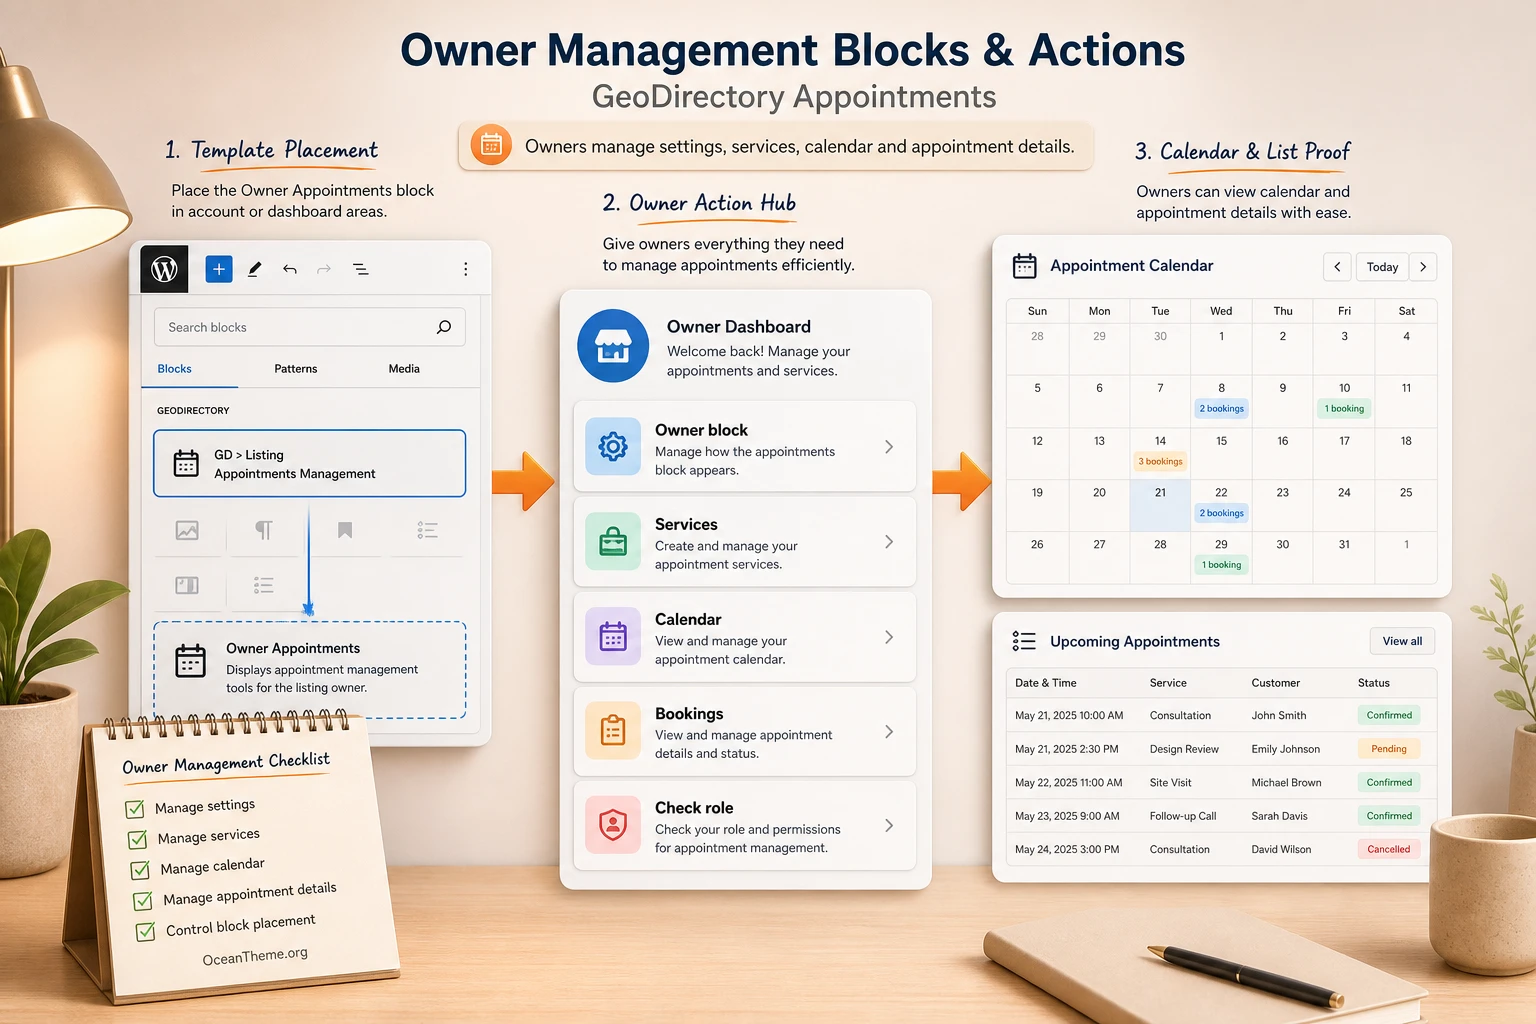Click Confirmed status for Sarah Davis
This screenshot has width=1536, height=1024.
tap(1389, 816)
